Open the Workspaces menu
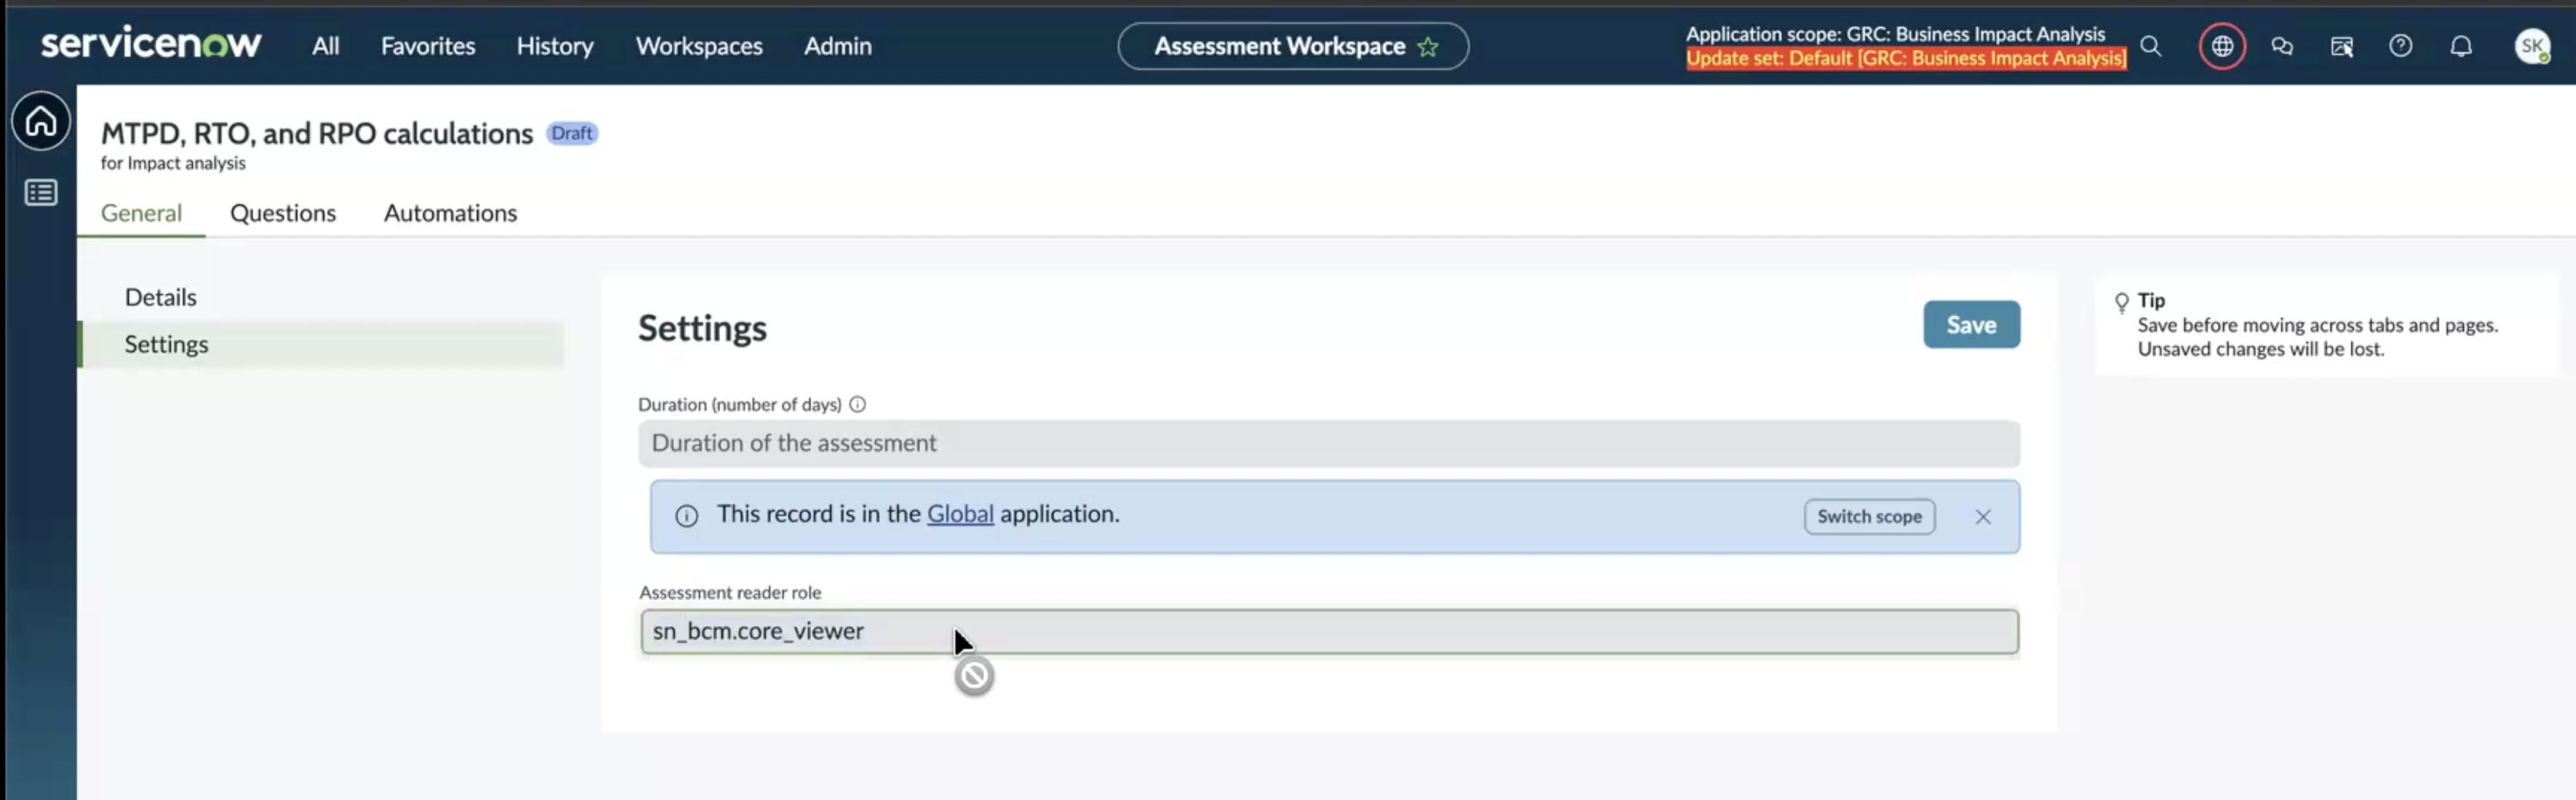Viewport: 2576px width, 800px height. pos(699,46)
